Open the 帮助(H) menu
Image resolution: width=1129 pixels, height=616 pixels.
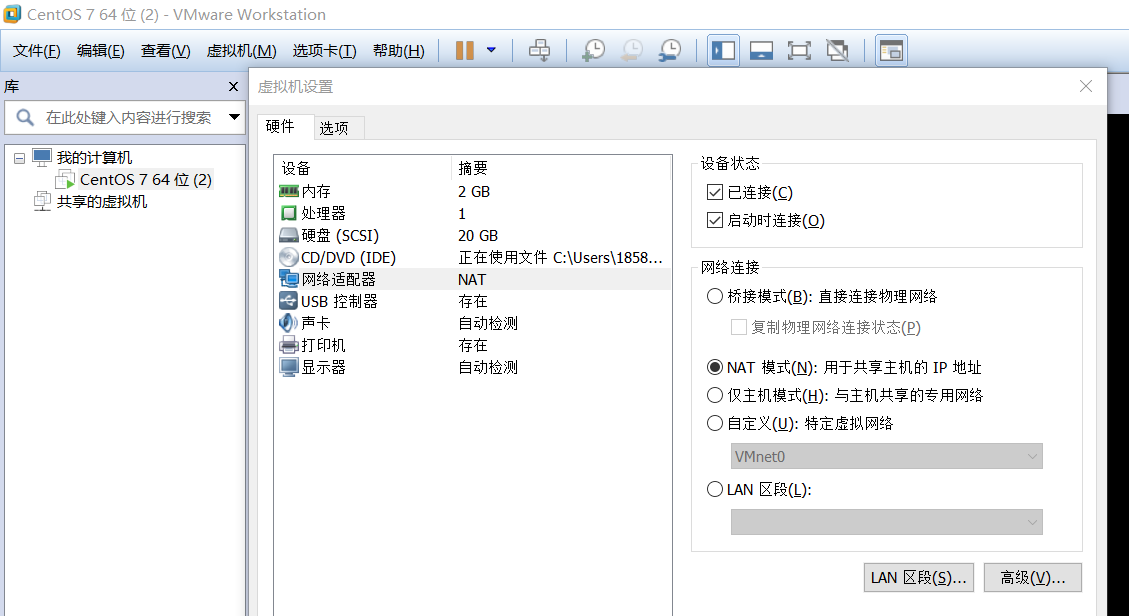pos(399,51)
